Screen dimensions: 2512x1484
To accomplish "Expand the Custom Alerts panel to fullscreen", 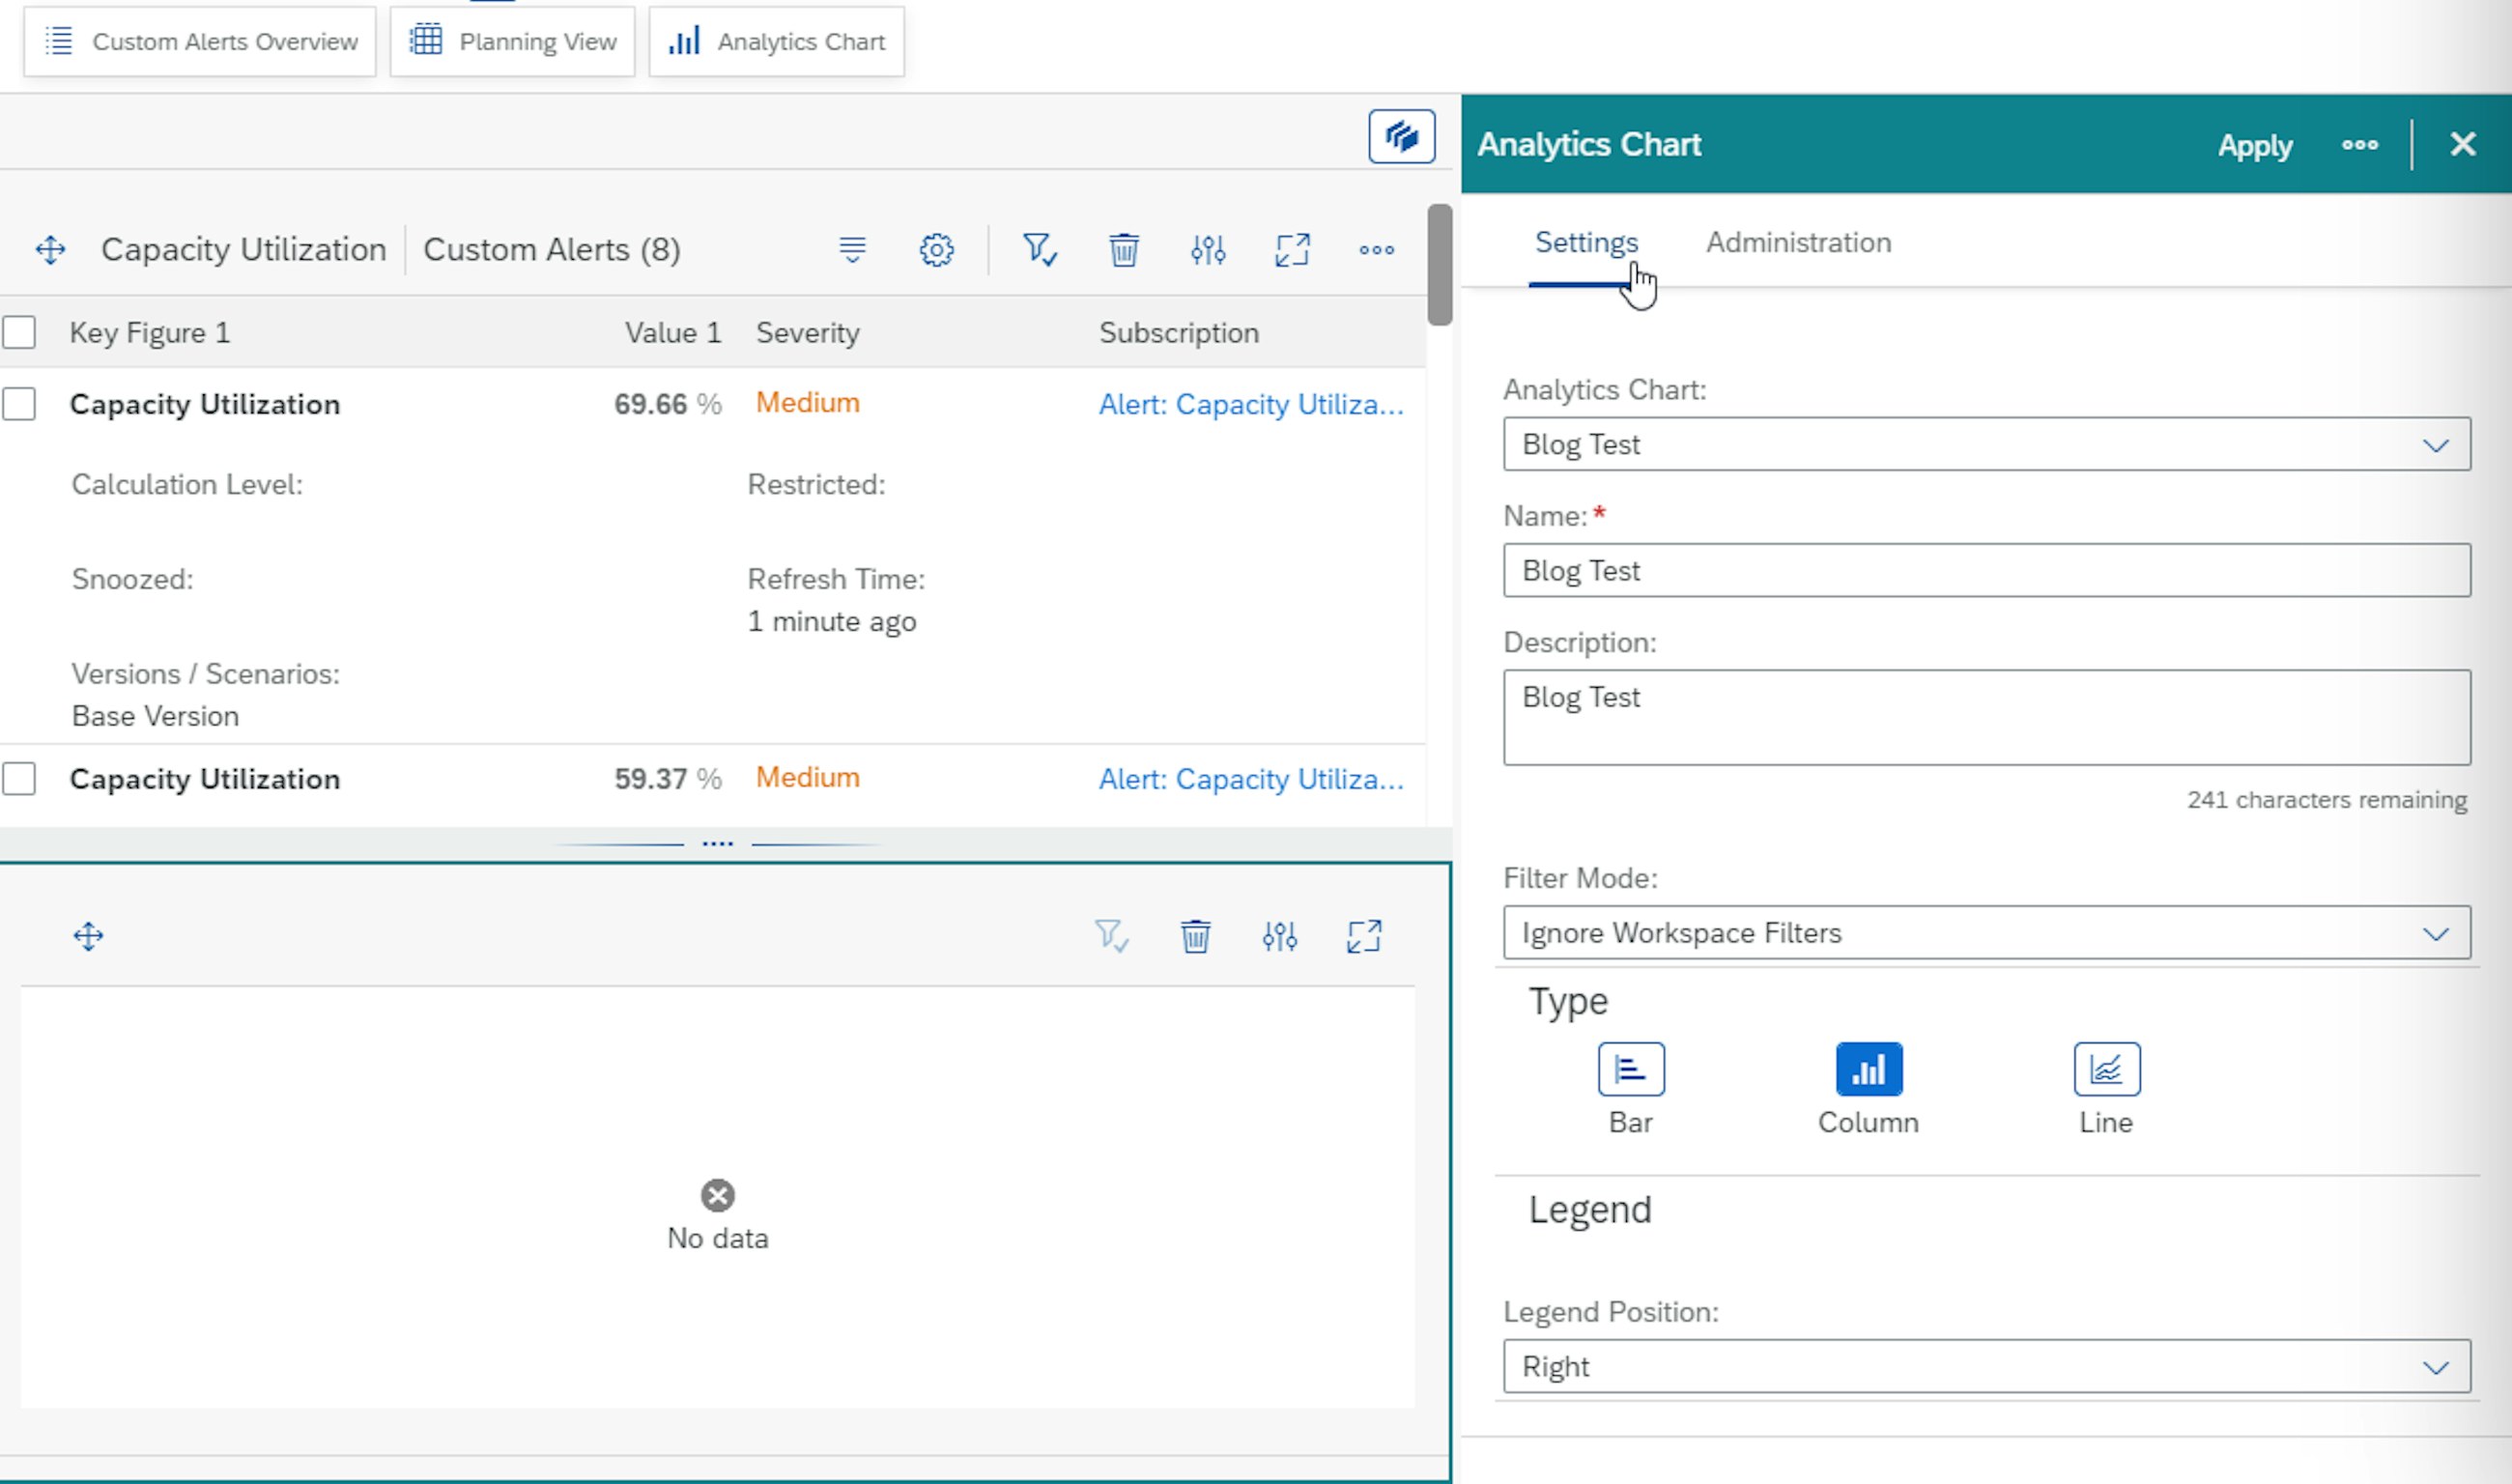I will (x=1293, y=250).
